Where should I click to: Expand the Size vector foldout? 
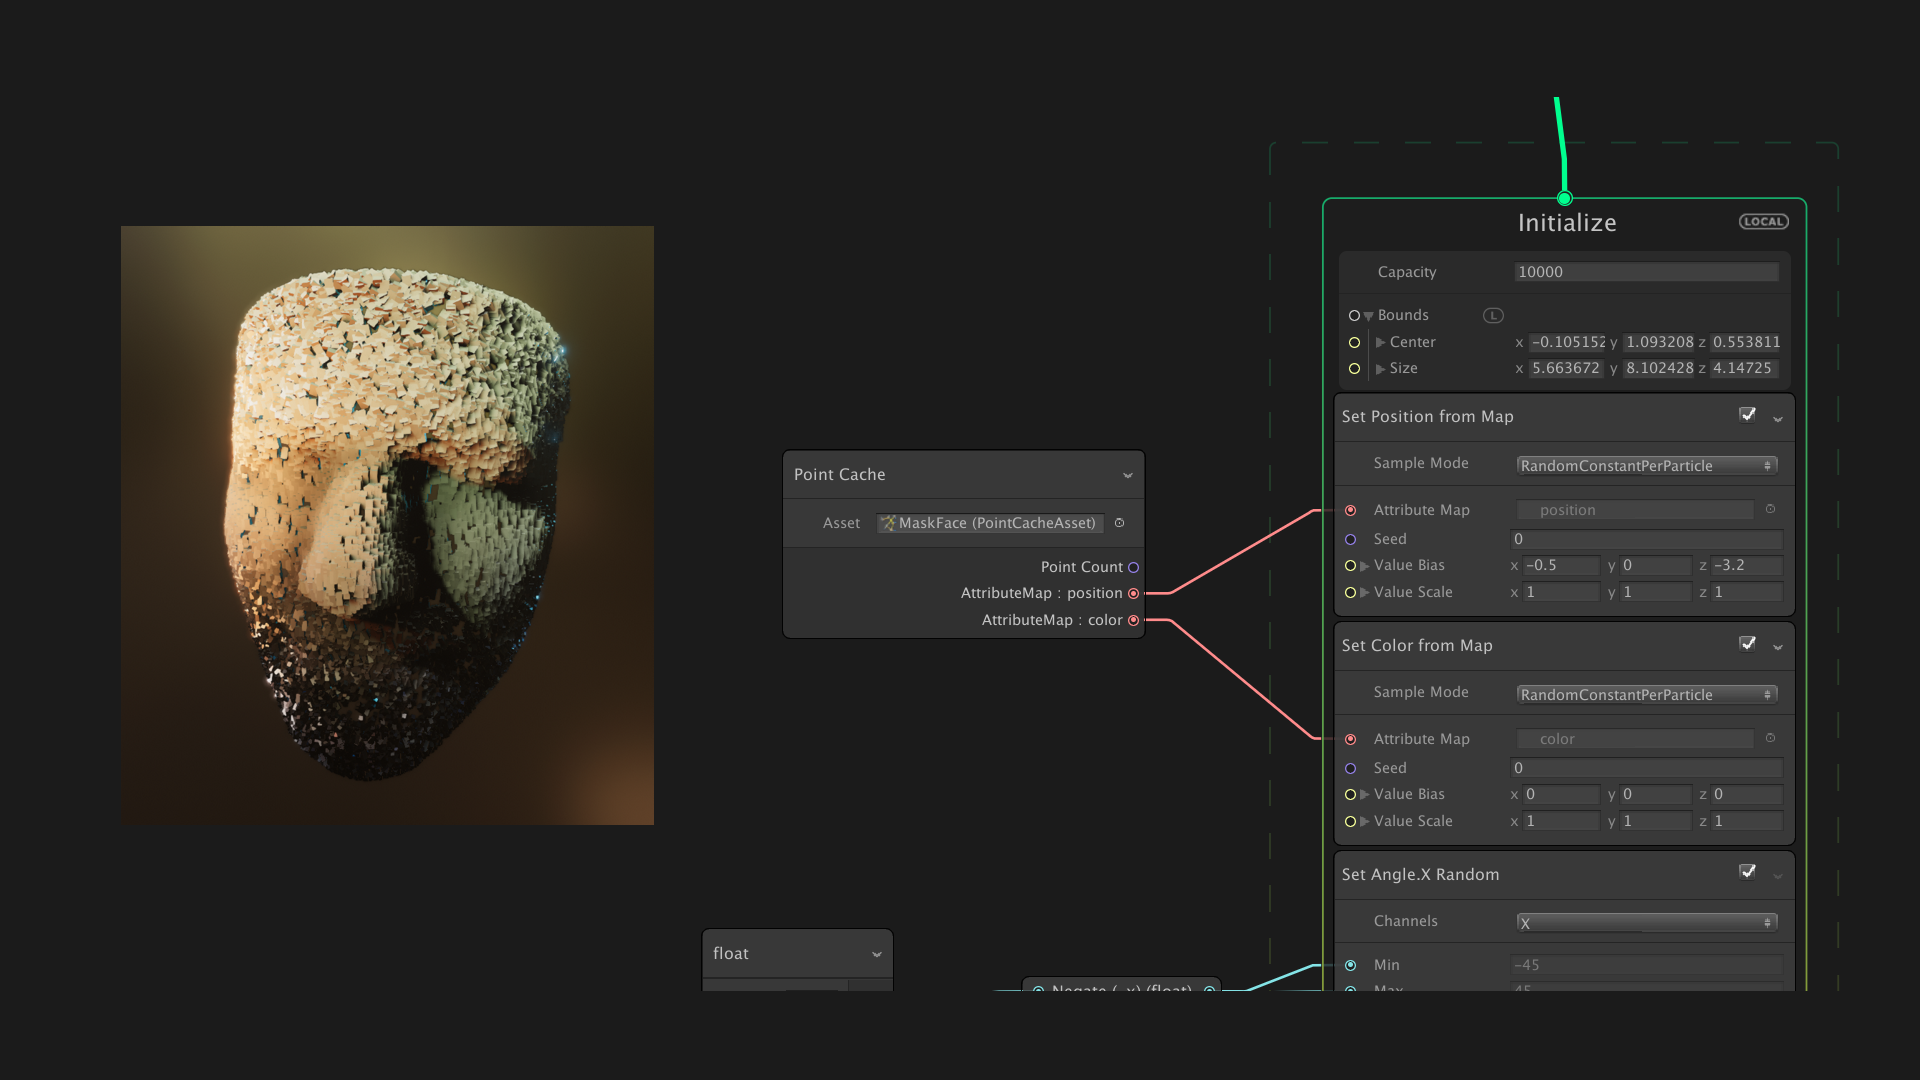tap(1381, 369)
